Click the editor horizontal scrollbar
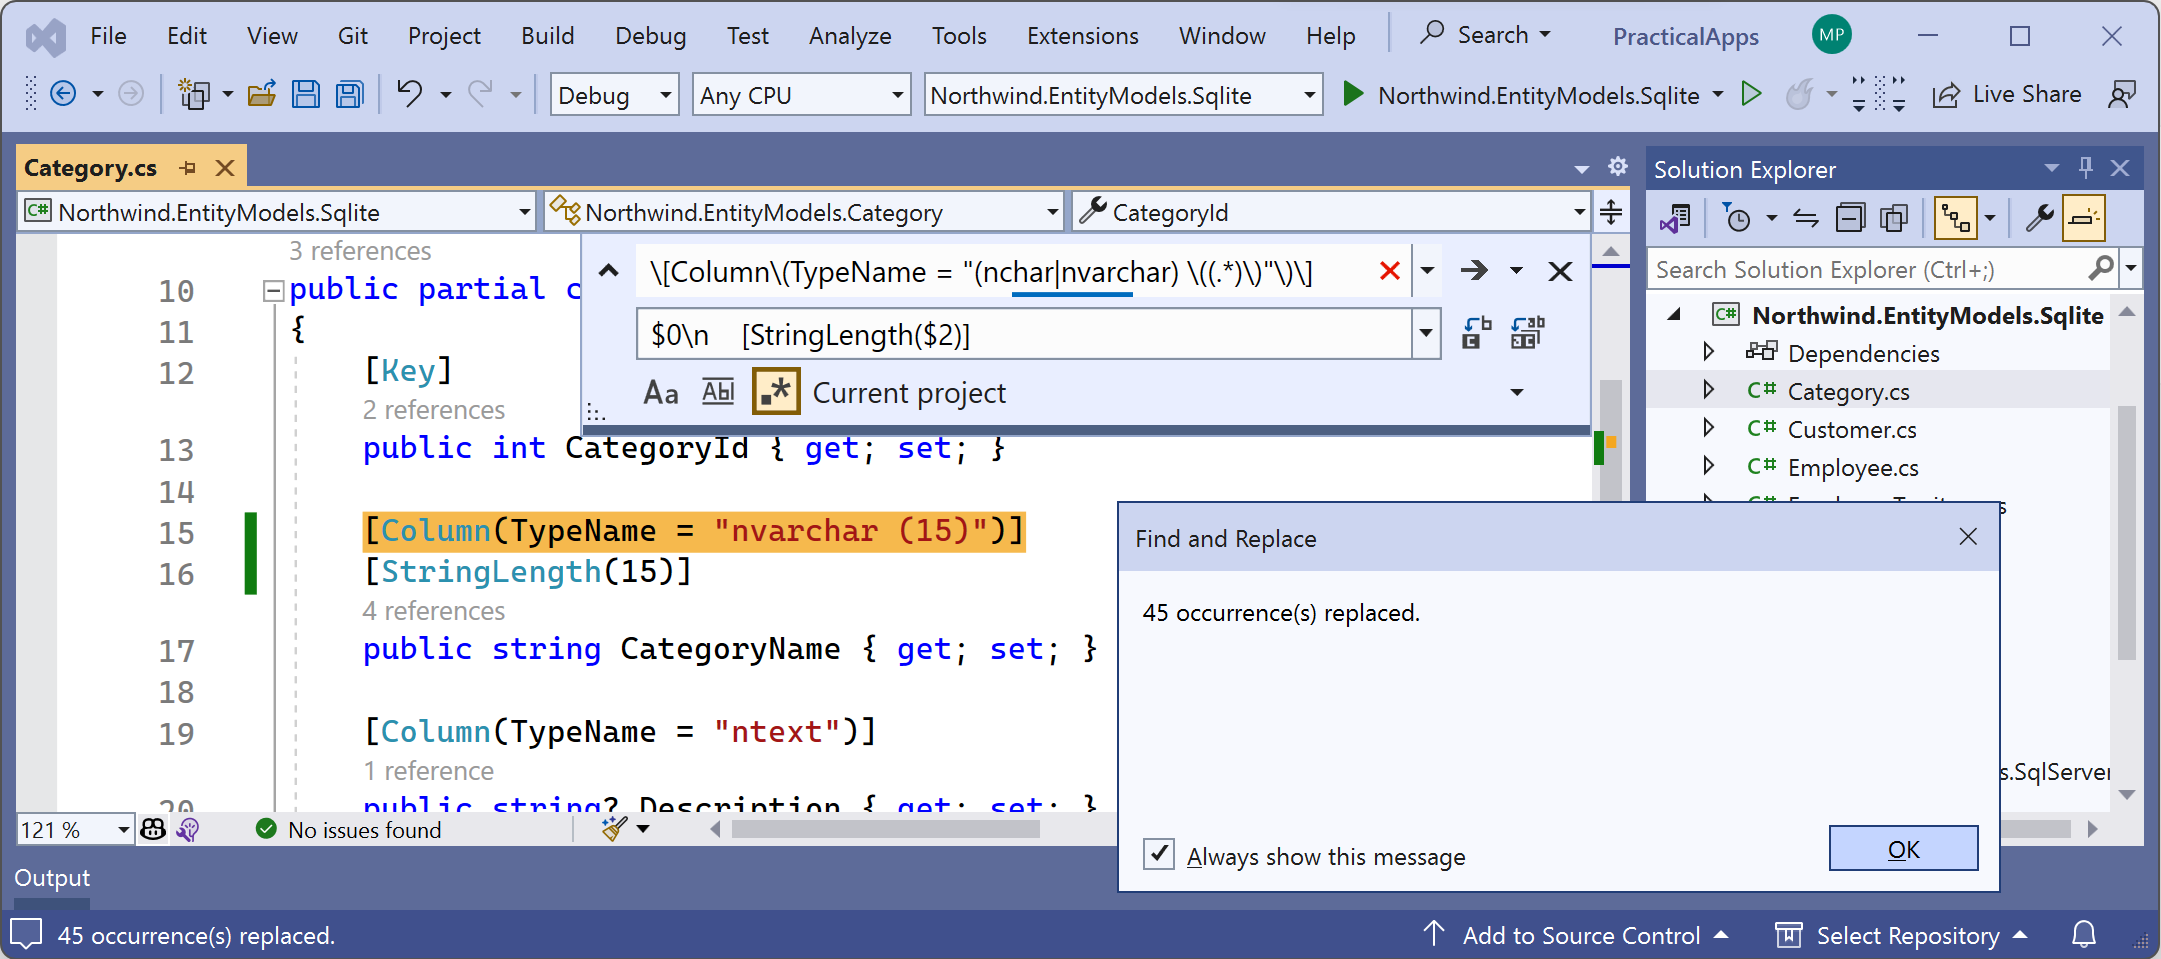Viewport: 2161px width, 959px height. click(x=885, y=829)
